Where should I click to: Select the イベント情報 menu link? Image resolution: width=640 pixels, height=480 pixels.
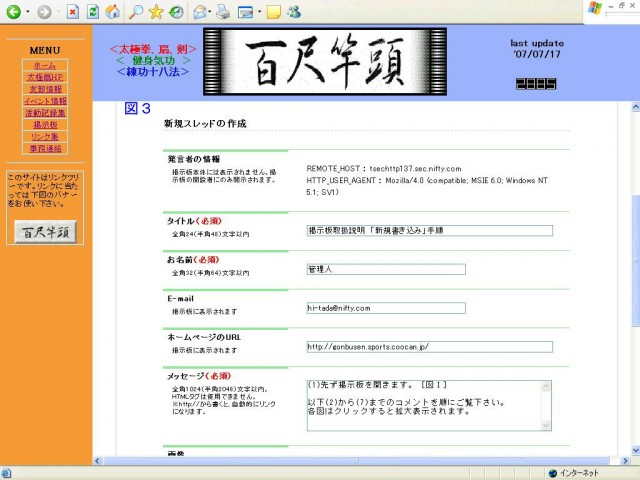(x=44, y=101)
